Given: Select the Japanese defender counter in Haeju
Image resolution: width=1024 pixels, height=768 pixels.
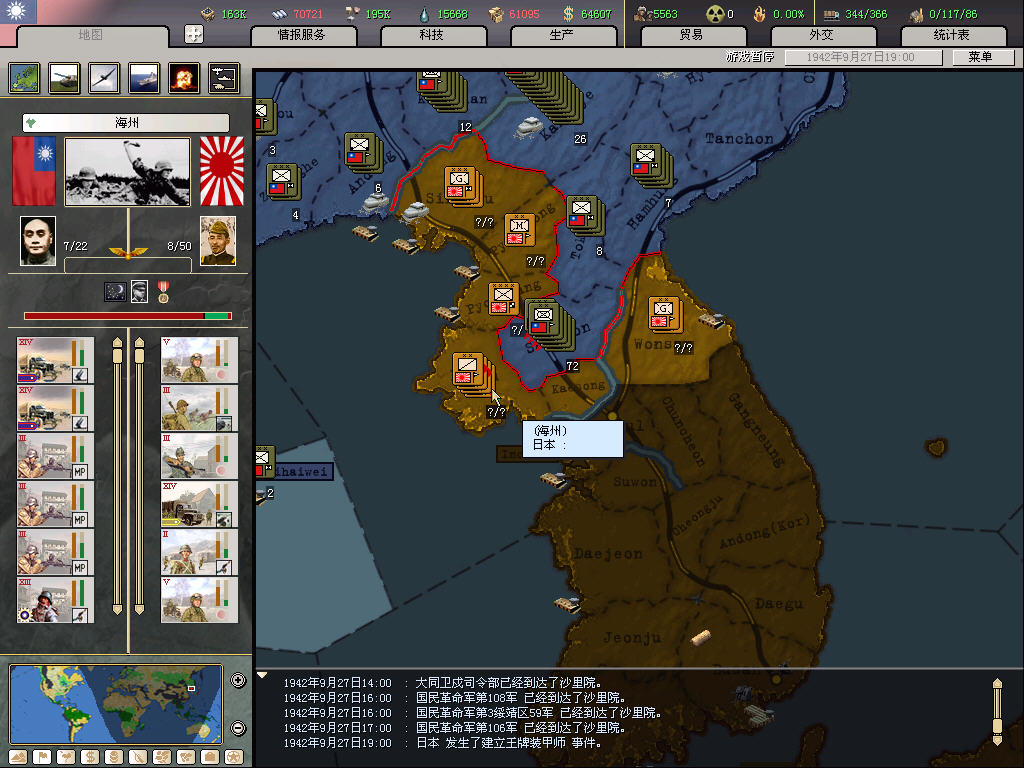Looking at the screenshot, I should coord(473,374).
